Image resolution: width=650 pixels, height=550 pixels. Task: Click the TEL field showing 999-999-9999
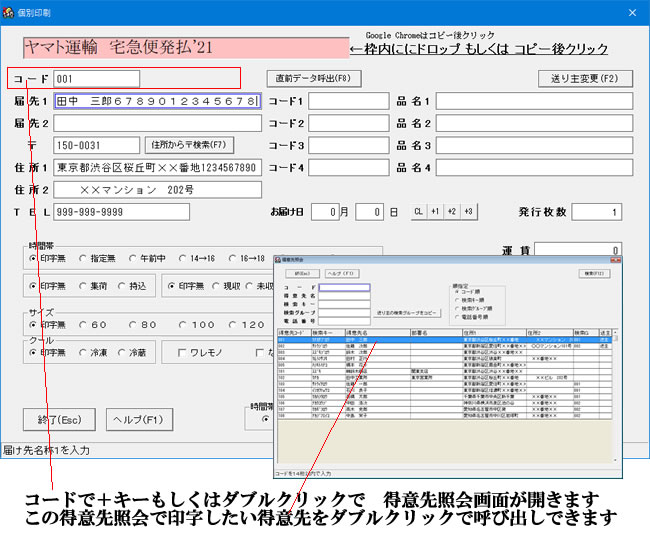[121, 212]
